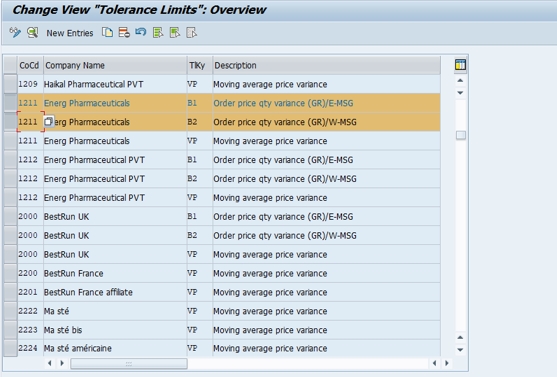This screenshot has width=557, height=377.
Task: Click the select-all corner cell left of CoCd
Action: point(10,65)
